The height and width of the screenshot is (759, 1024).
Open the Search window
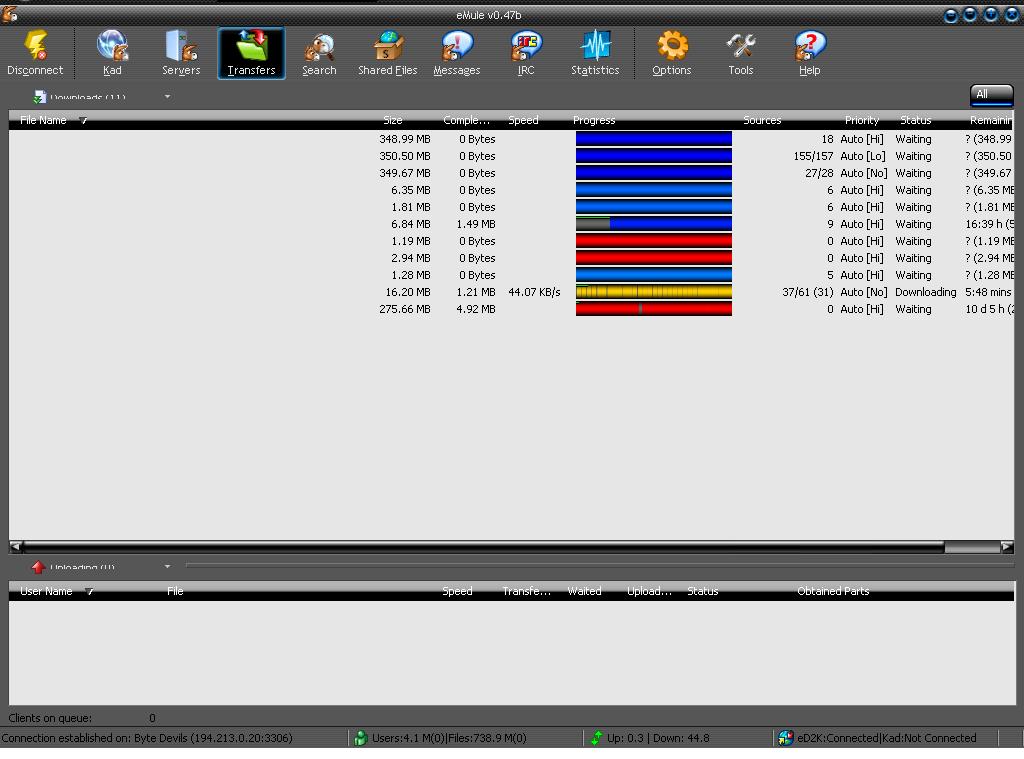(319, 54)
